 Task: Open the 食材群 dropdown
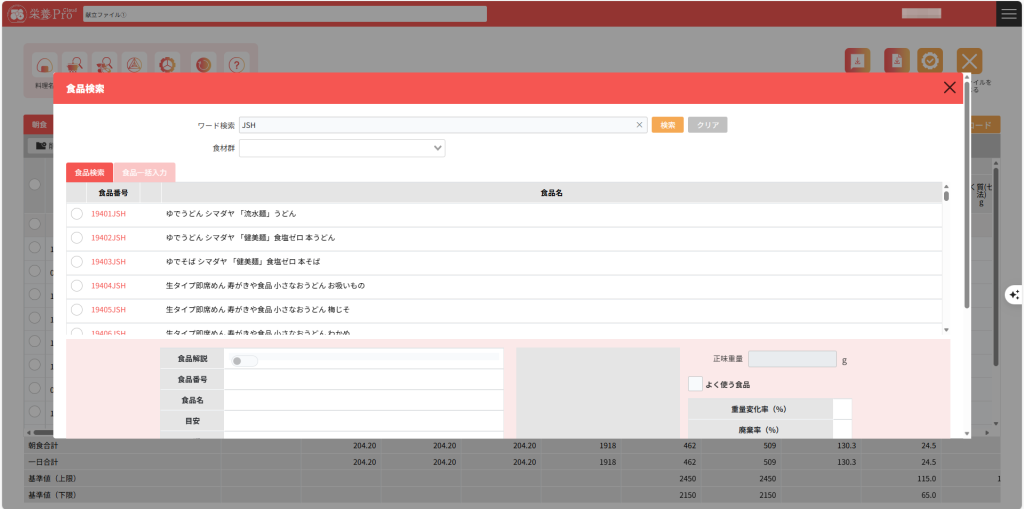[x=342, y=148]
